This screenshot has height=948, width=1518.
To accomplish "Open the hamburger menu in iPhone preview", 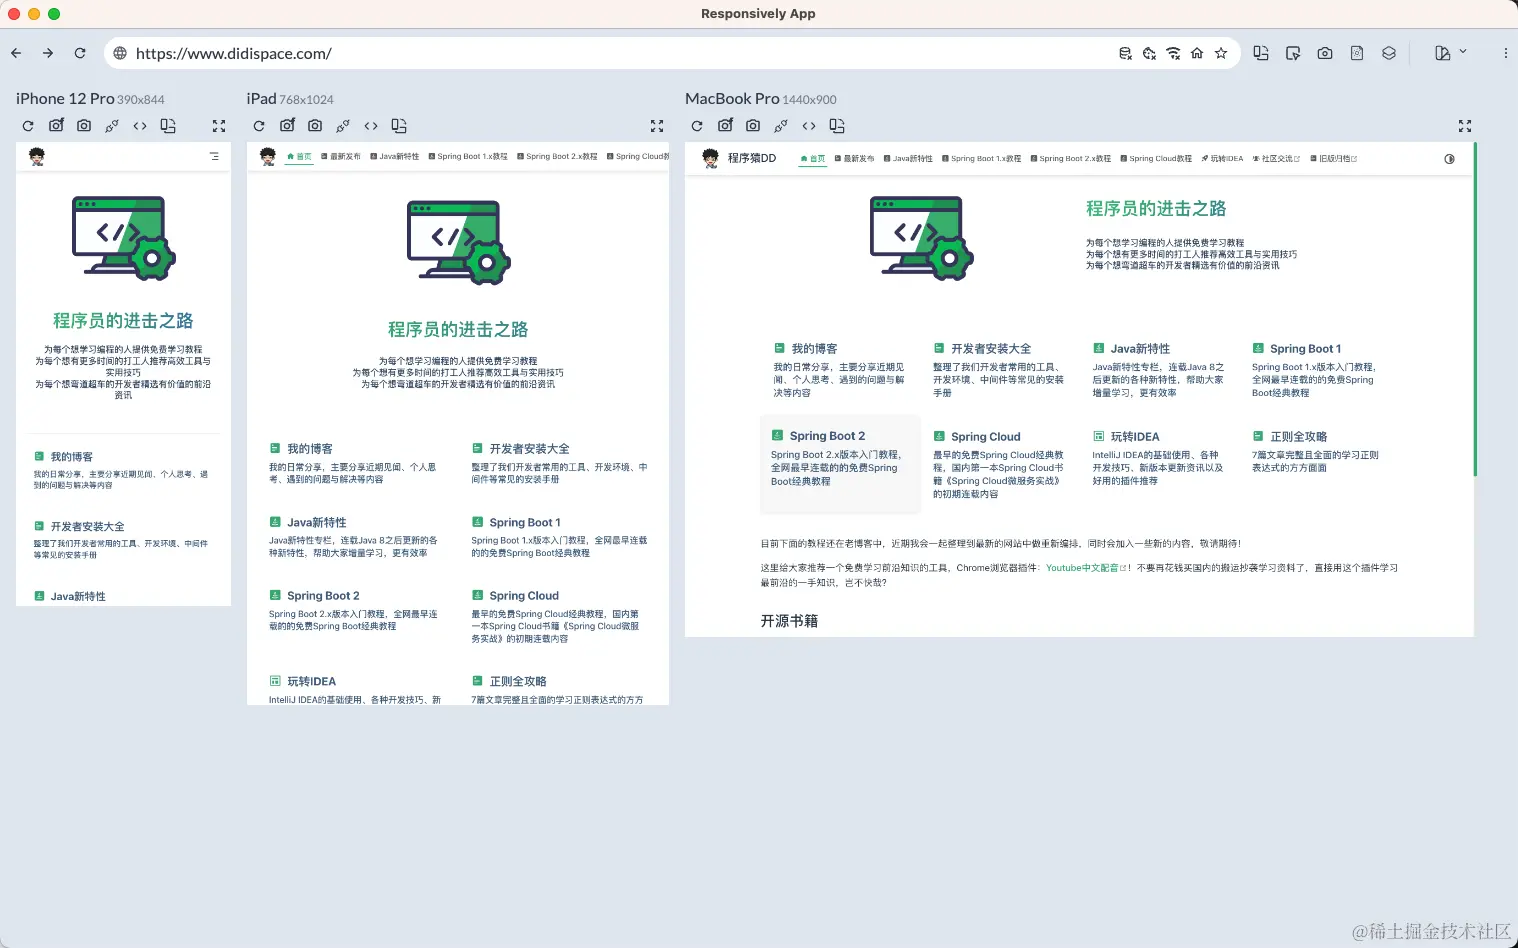I will (214, 157).
